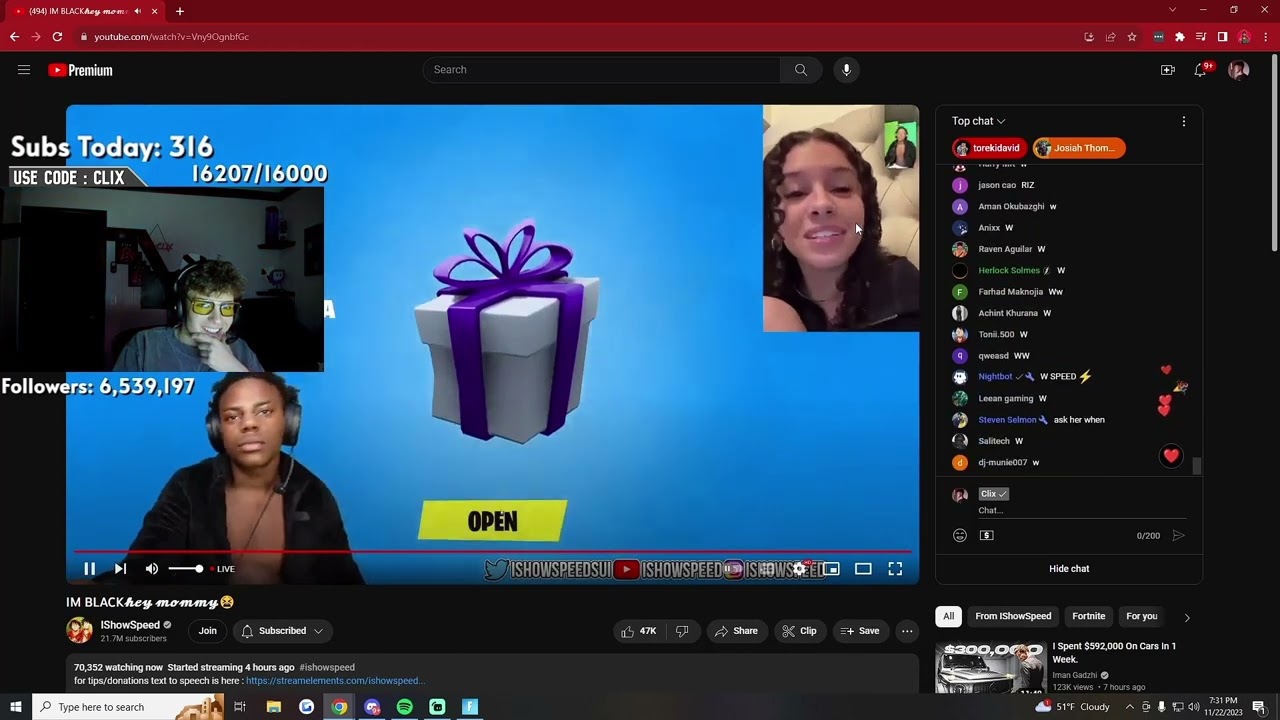
Task: Open the streamelements donation link
Action: coord(335,681)
